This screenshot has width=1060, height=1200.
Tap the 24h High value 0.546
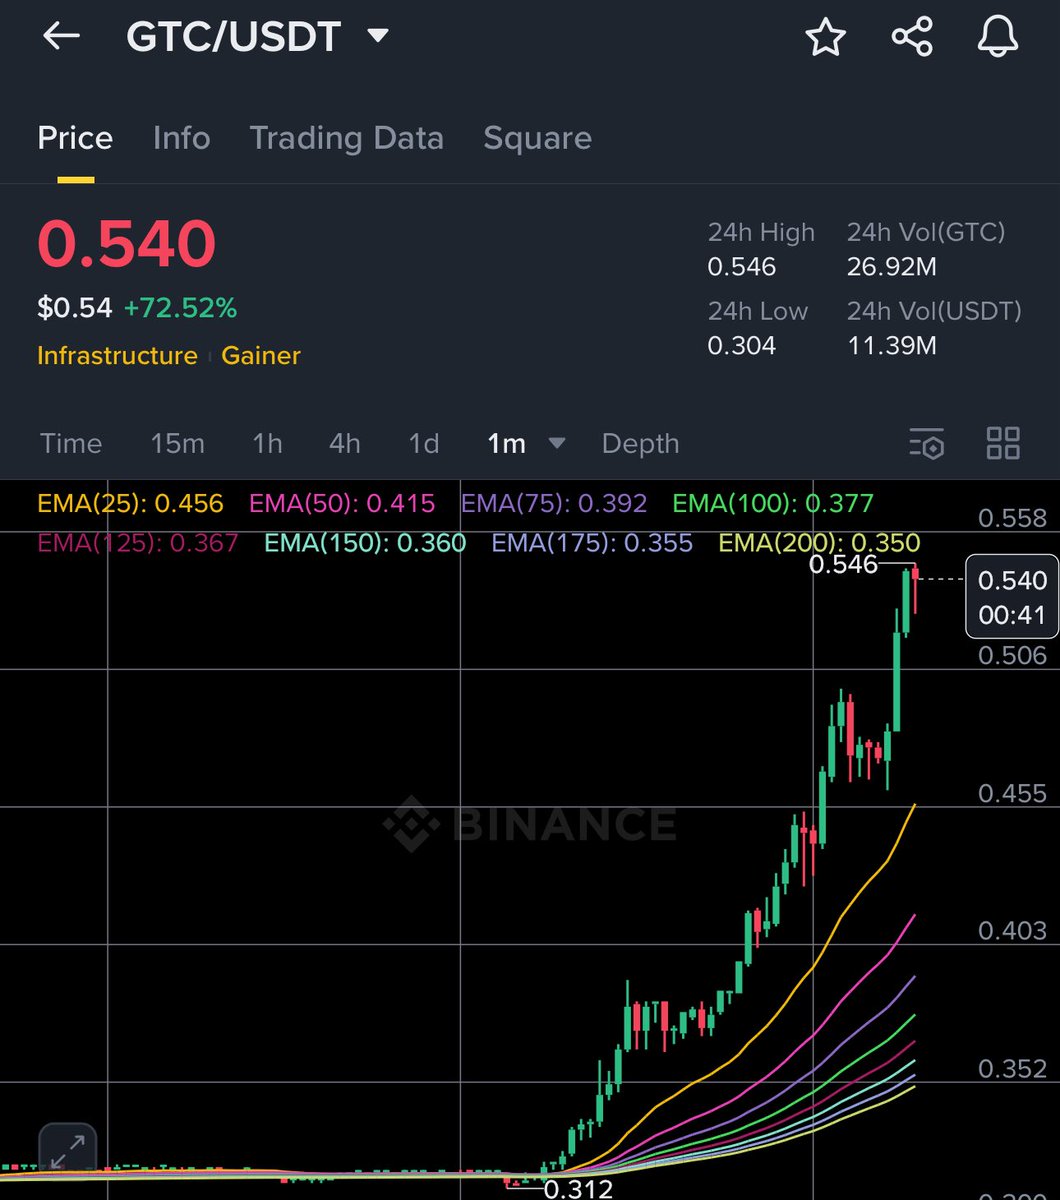pos(742,267)
